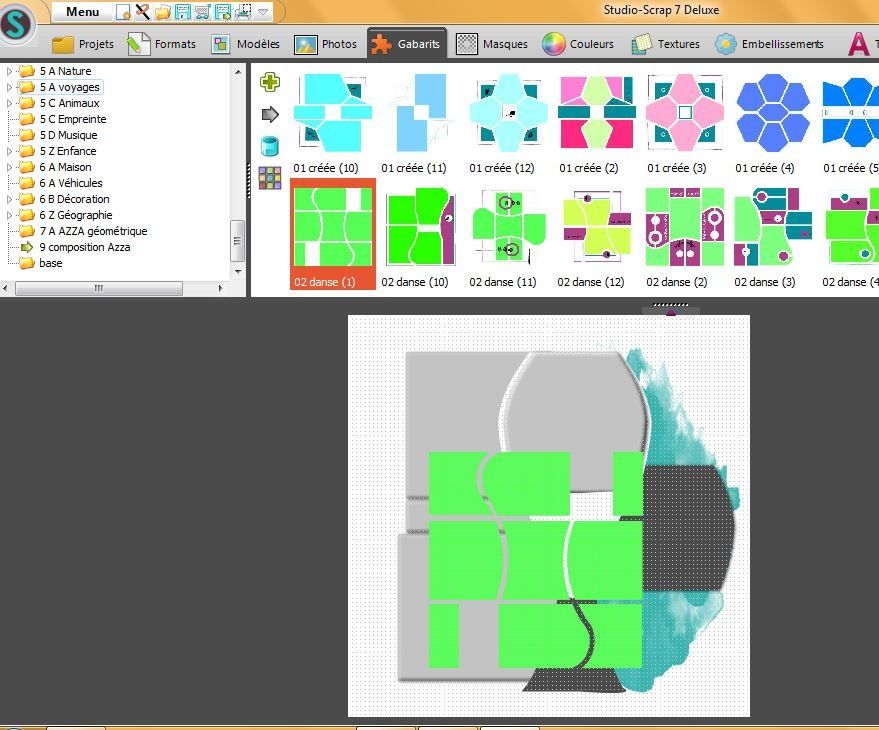The width and height of the screenshot is (879, 730).
Task: Click the floppy disk with arrow export icon
Action: [223, 12]
